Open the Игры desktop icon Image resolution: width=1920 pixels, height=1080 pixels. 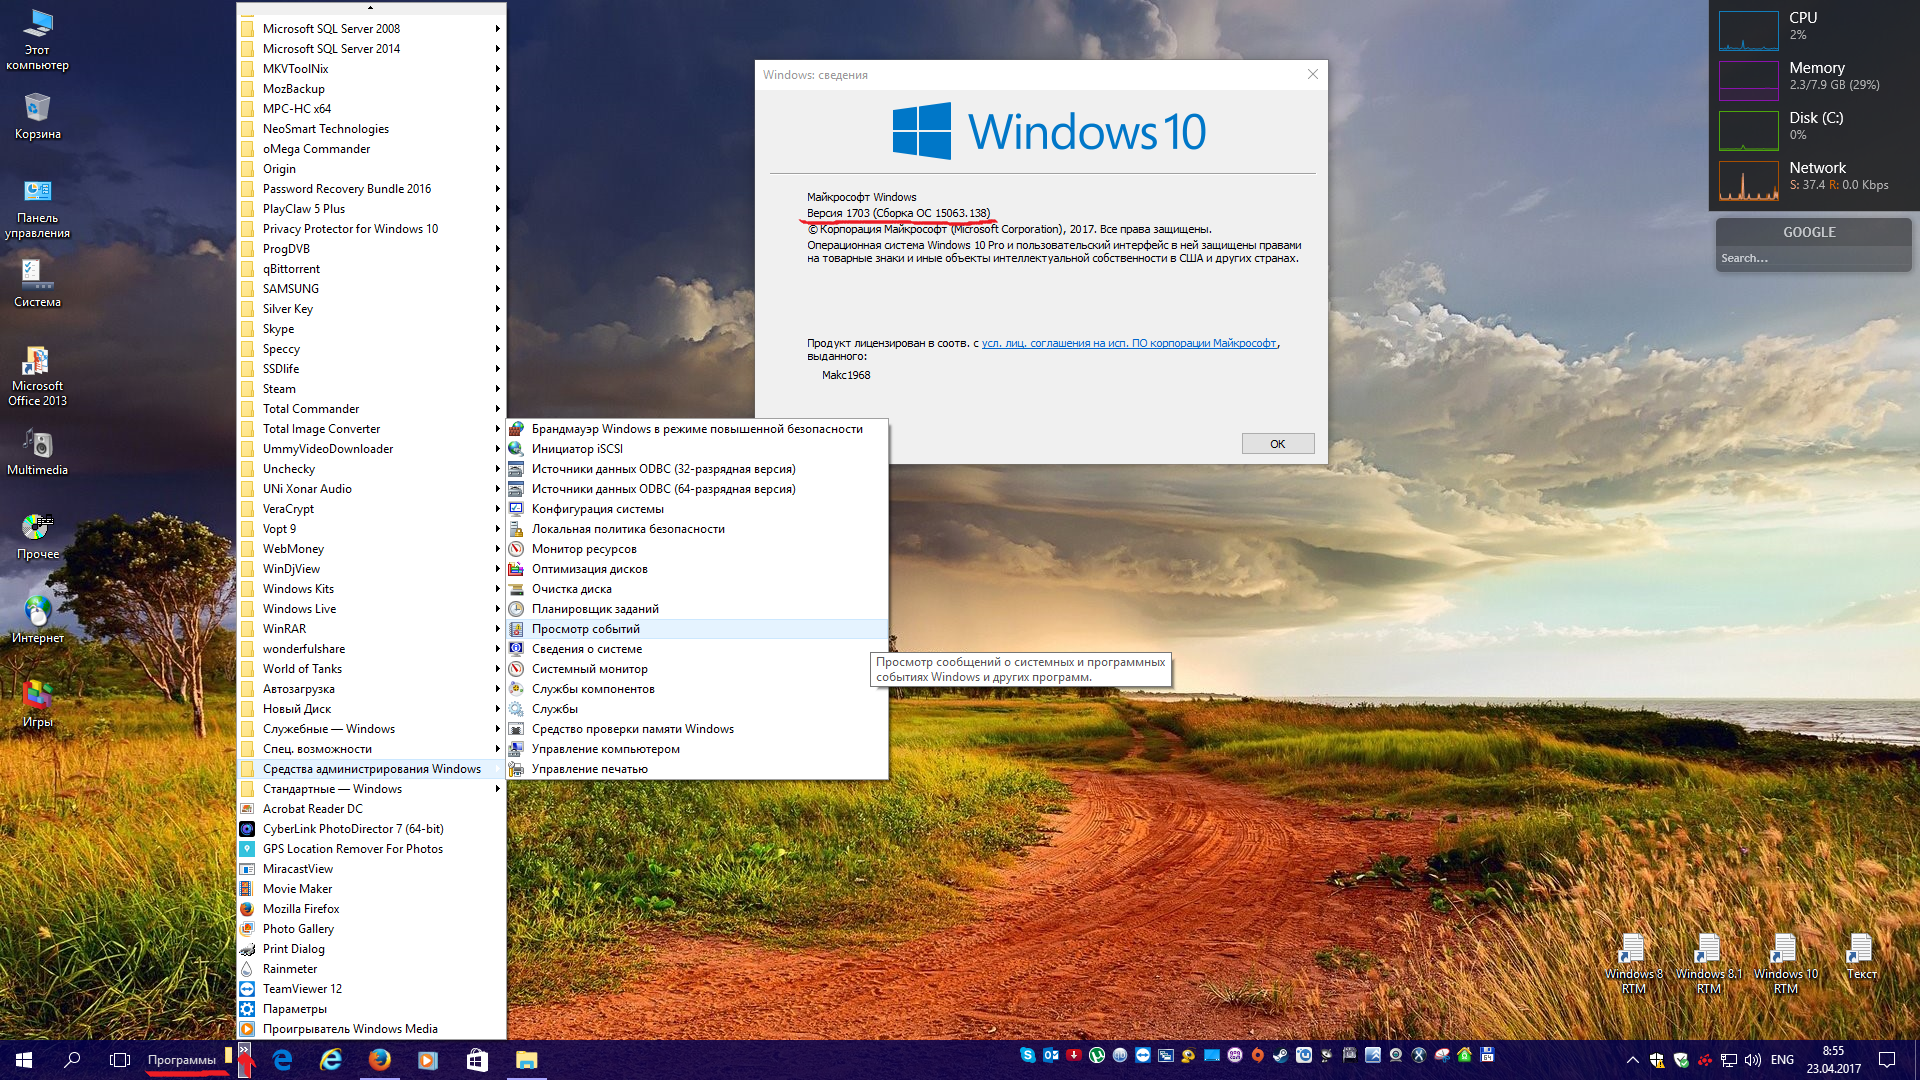click(37, 704)
